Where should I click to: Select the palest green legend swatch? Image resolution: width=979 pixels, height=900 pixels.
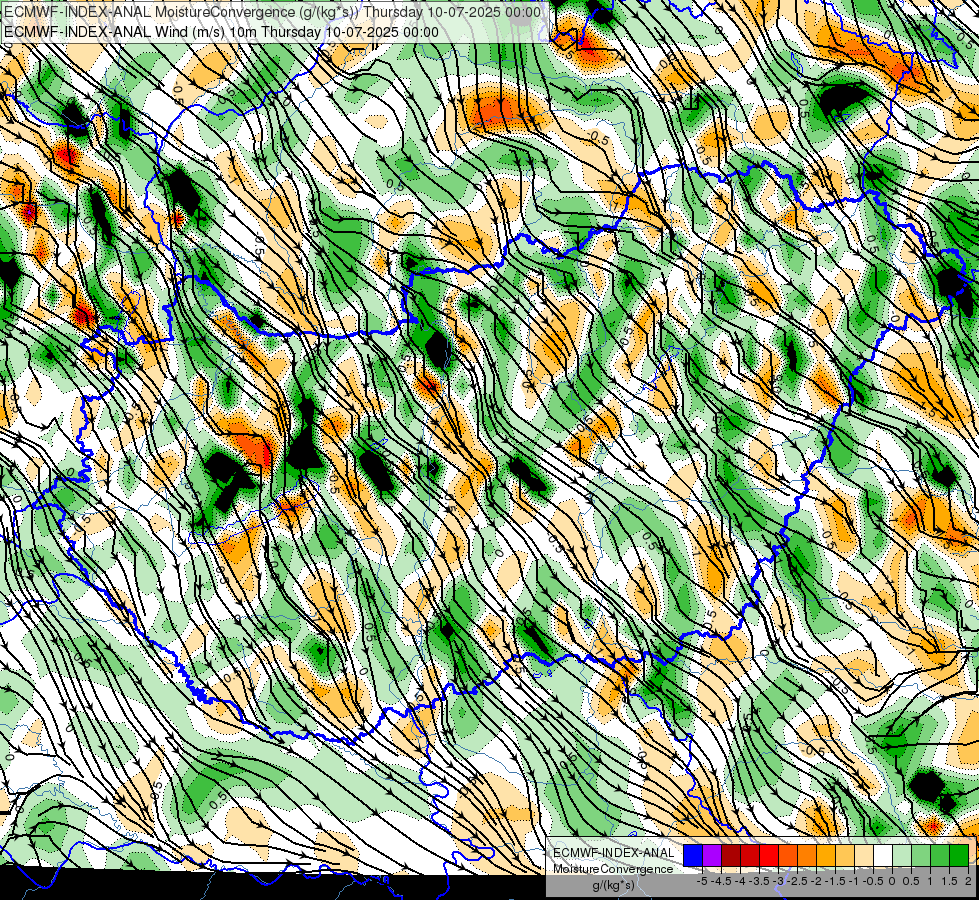click(902, 855)
